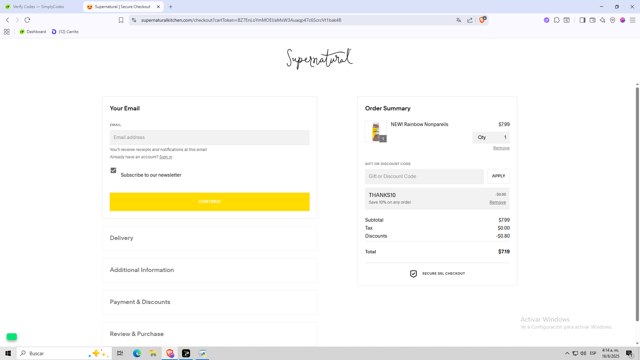The width and height of the screenshot is (640, 360).
Task: Focus the Email address field
Action: click(209, 138)
